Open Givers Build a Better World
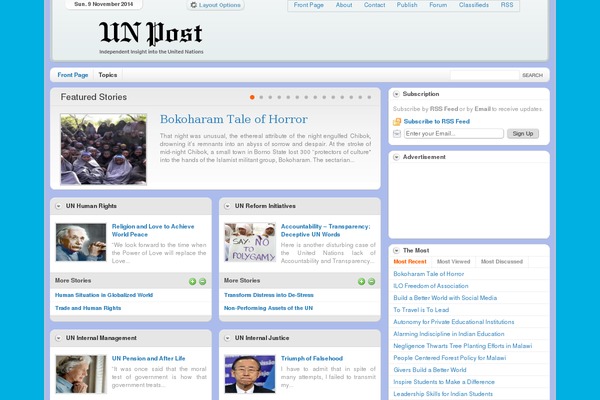This screenshot has height=400, width=600. (x=430, y=370)
